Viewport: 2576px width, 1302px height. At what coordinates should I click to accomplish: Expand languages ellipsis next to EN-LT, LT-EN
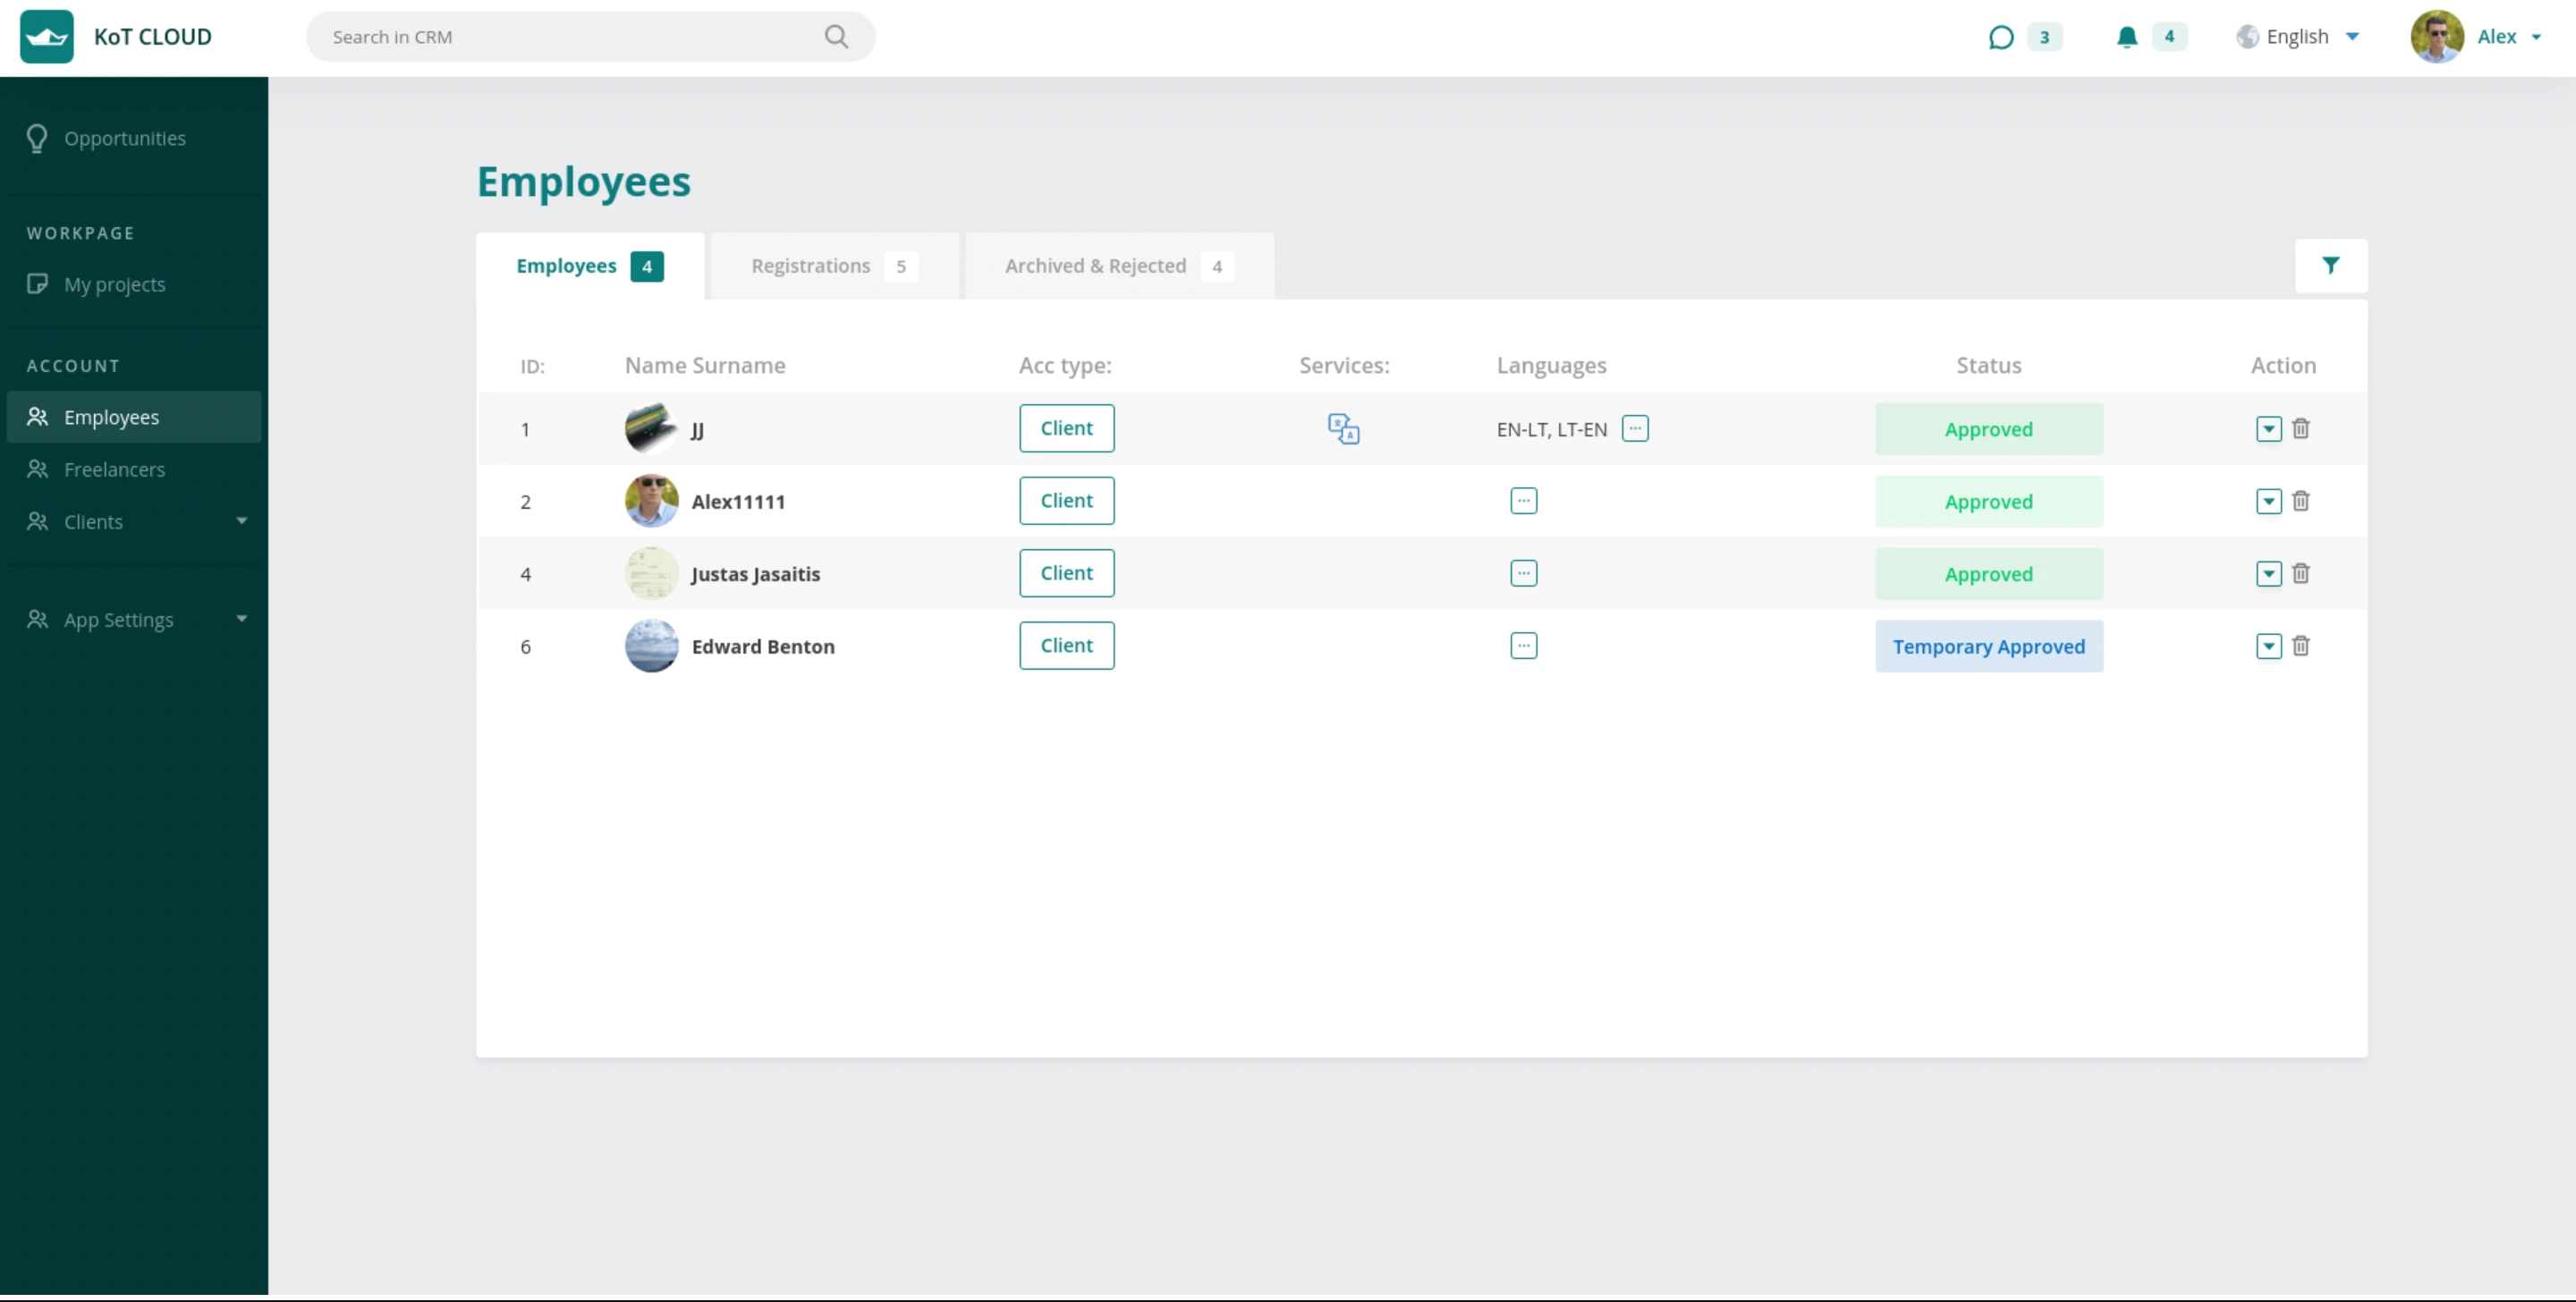coord(1634,428)
